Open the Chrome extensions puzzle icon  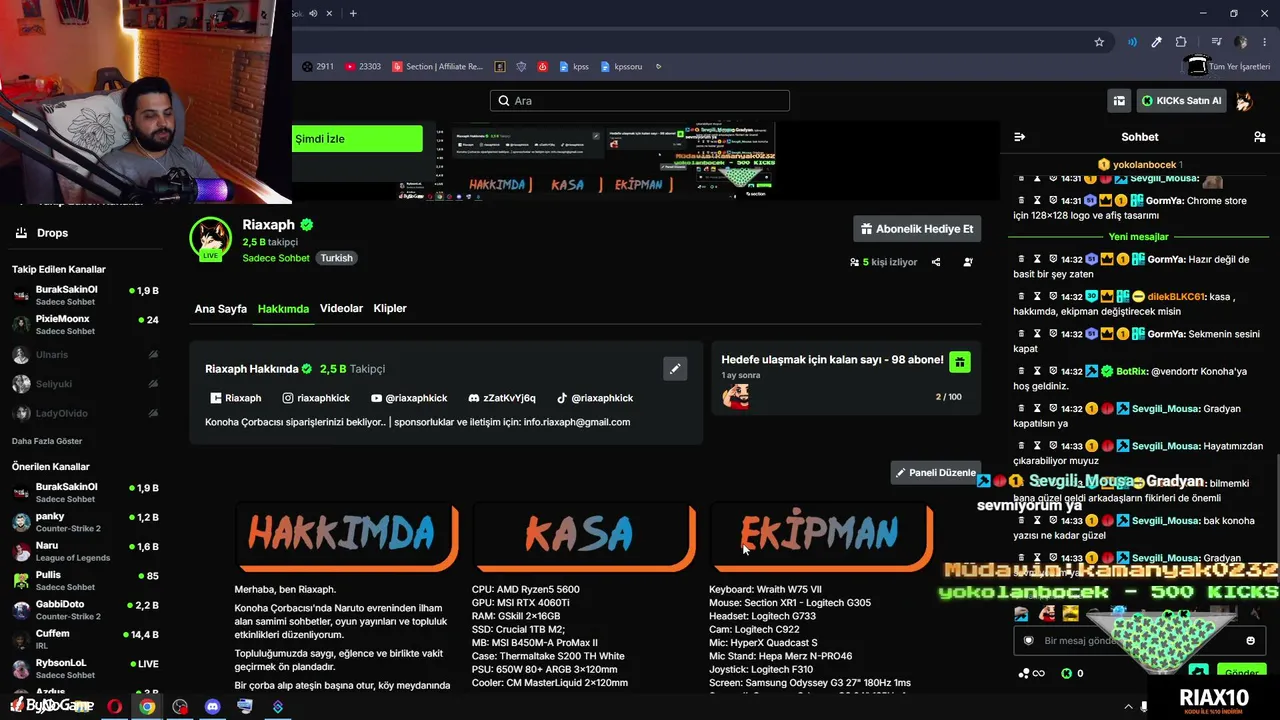(x=1181, y=42)
